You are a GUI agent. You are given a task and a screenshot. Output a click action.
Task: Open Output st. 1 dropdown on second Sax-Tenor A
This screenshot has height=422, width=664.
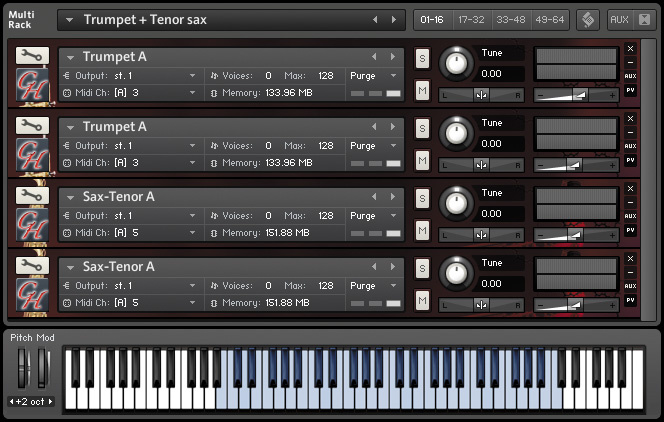point(192,286)
